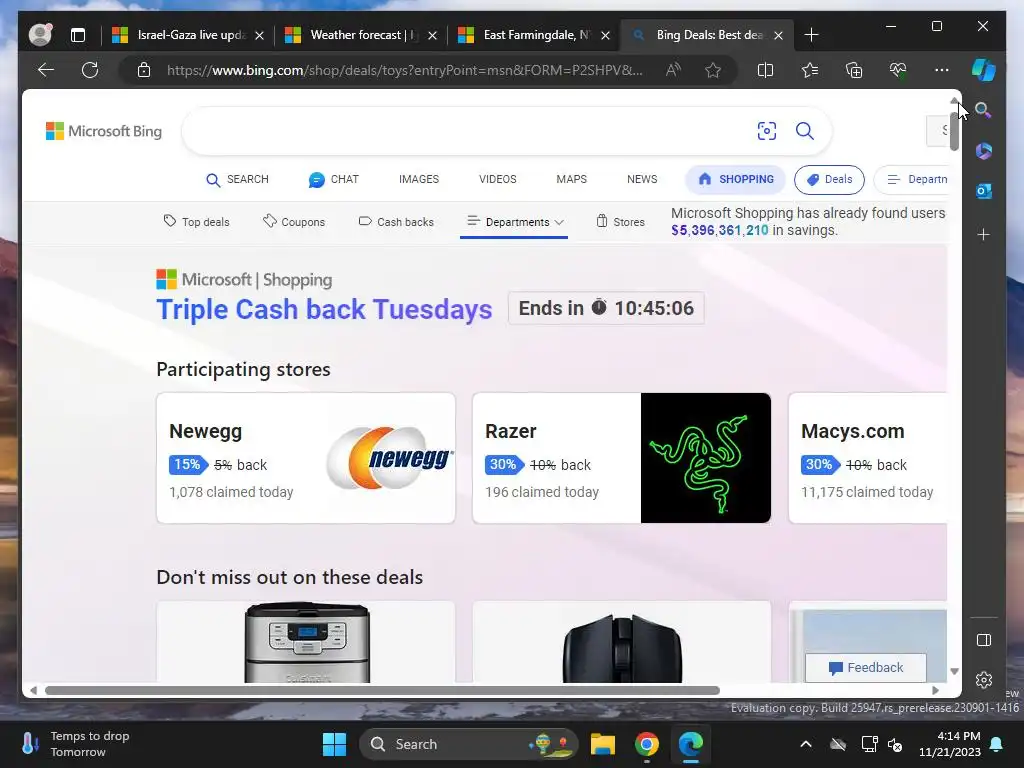Image resolution: width=1024 pixels, height=768 pixels.
Task: Add a sidebar app with plus icon
Action: (984, 234)
